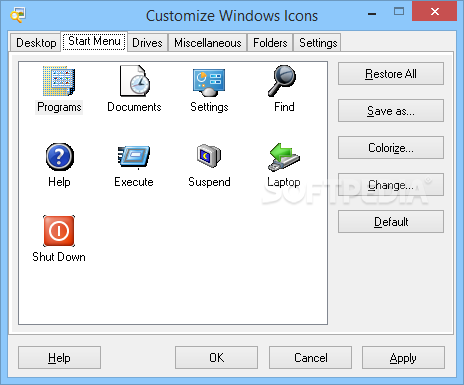Click the Apply button
Screen dimensions: 464x385
[403, 358]
